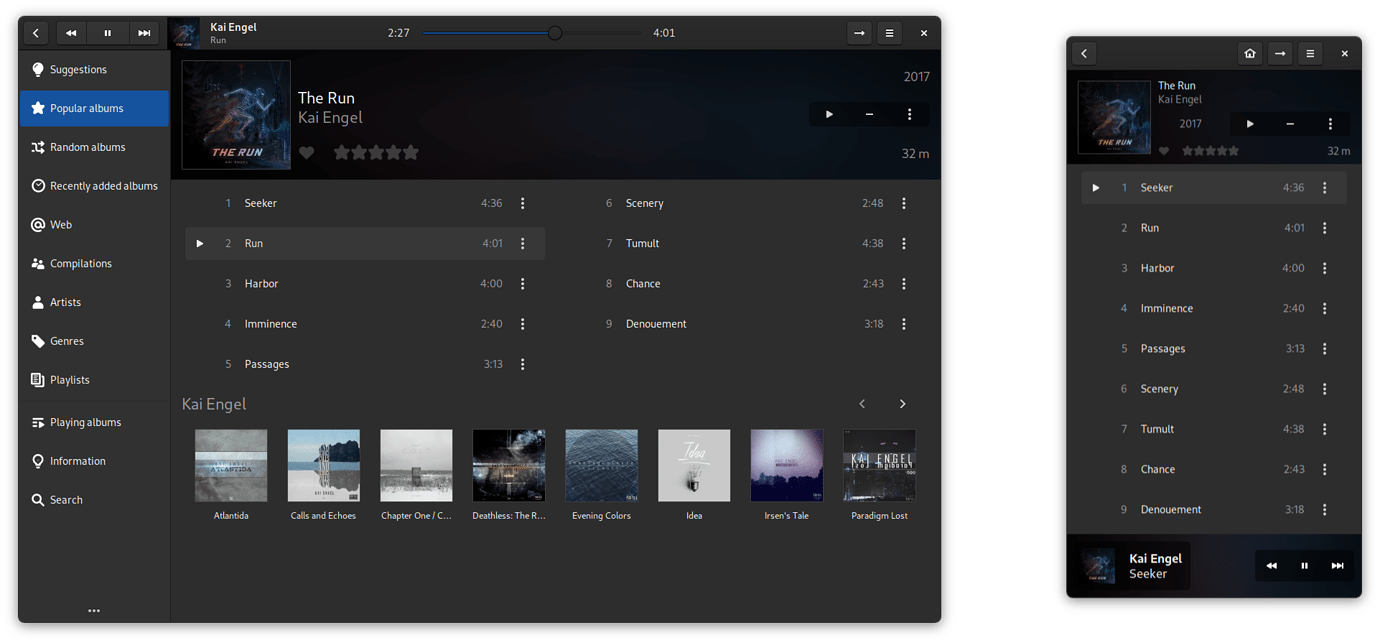
Task: Toggle the heart favorite for The Run
Action: [307, 153]
